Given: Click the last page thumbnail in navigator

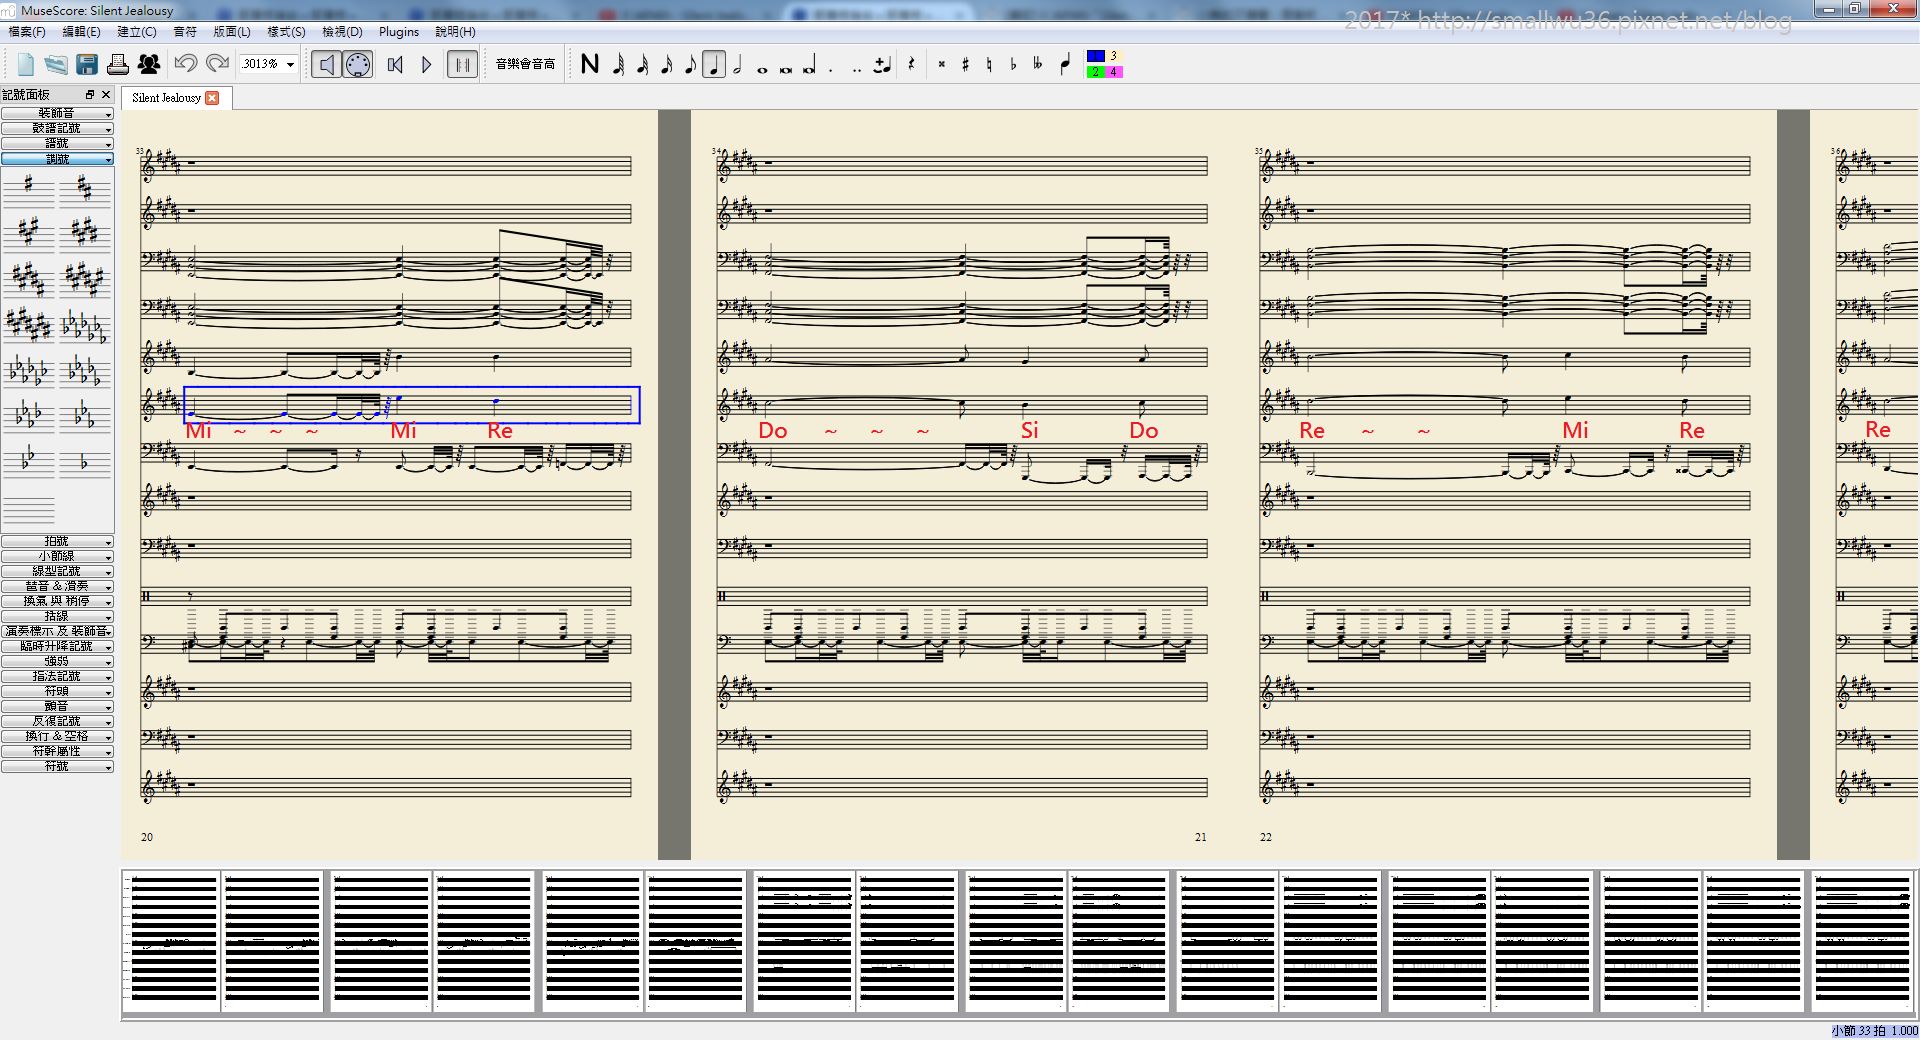Looking at the screenshot, I should [x=1863, y=940].
